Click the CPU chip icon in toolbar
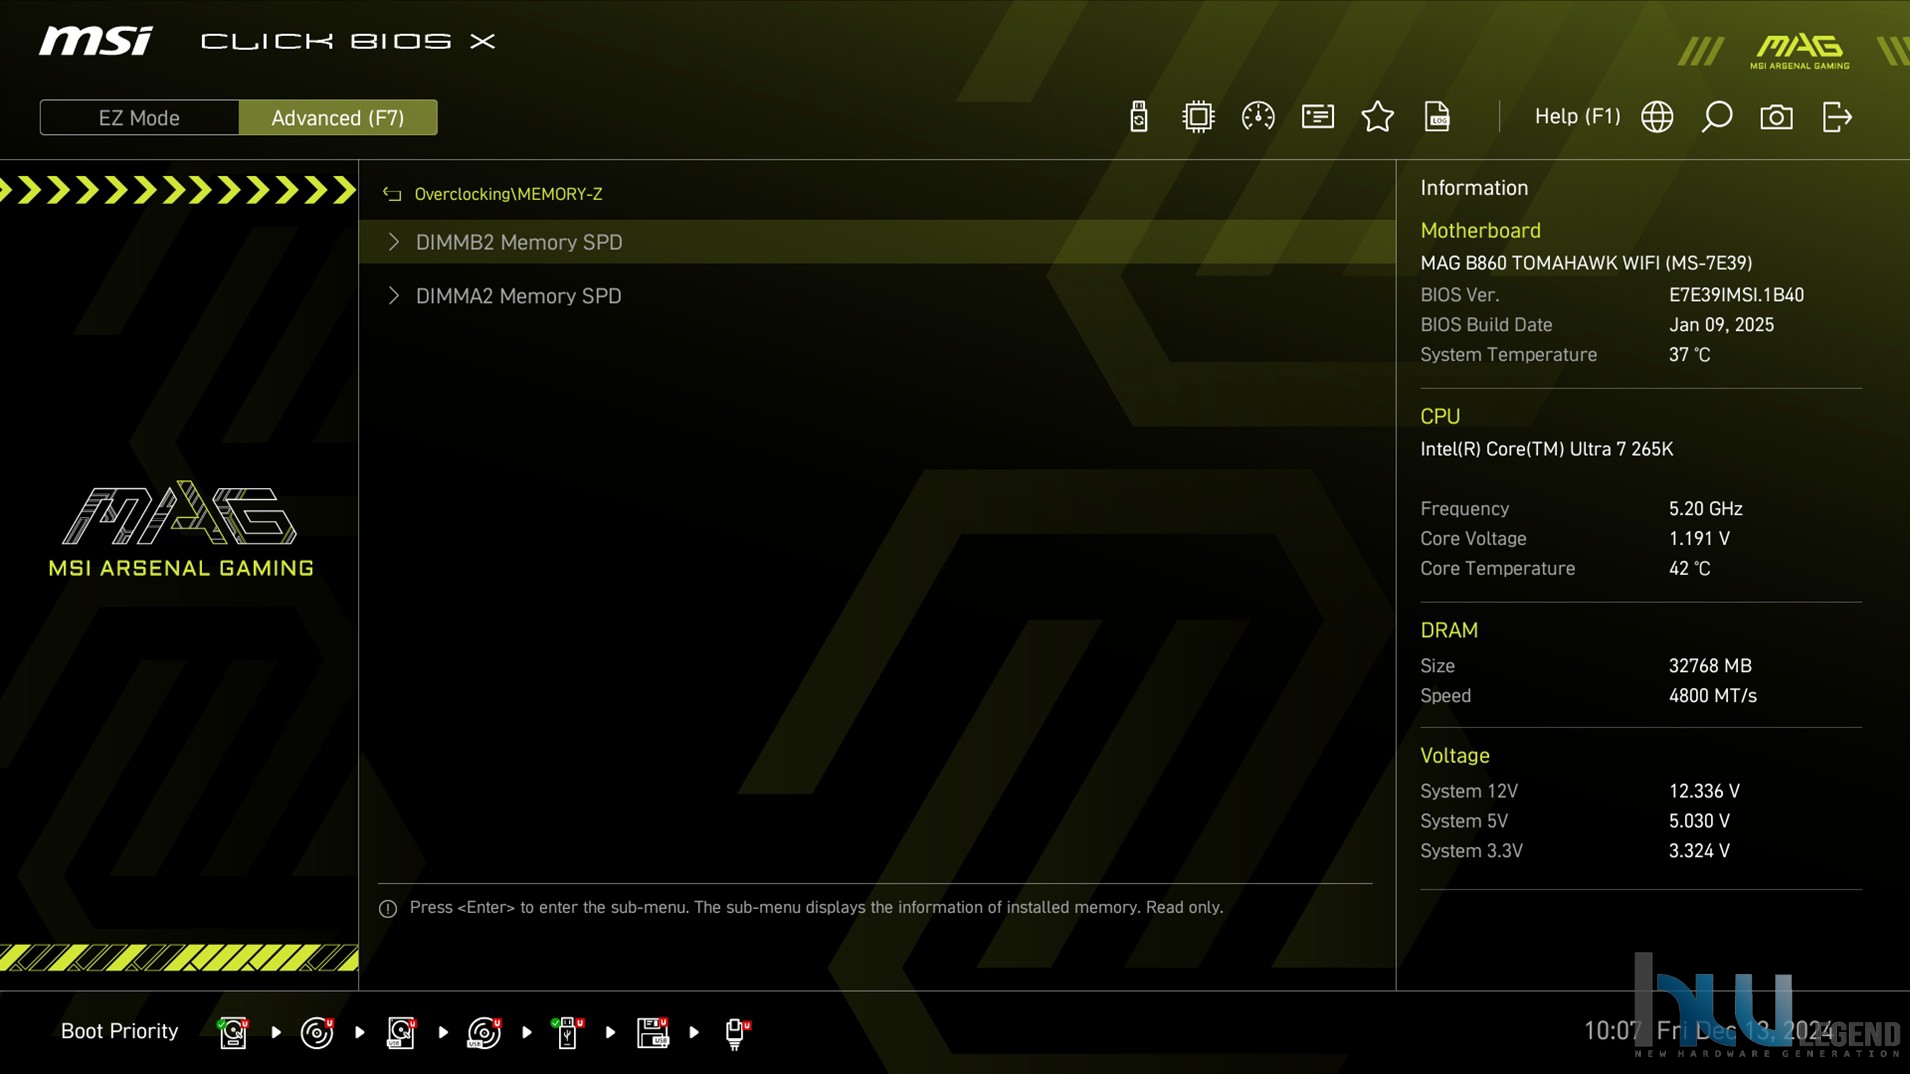 tap(1198, 117)
